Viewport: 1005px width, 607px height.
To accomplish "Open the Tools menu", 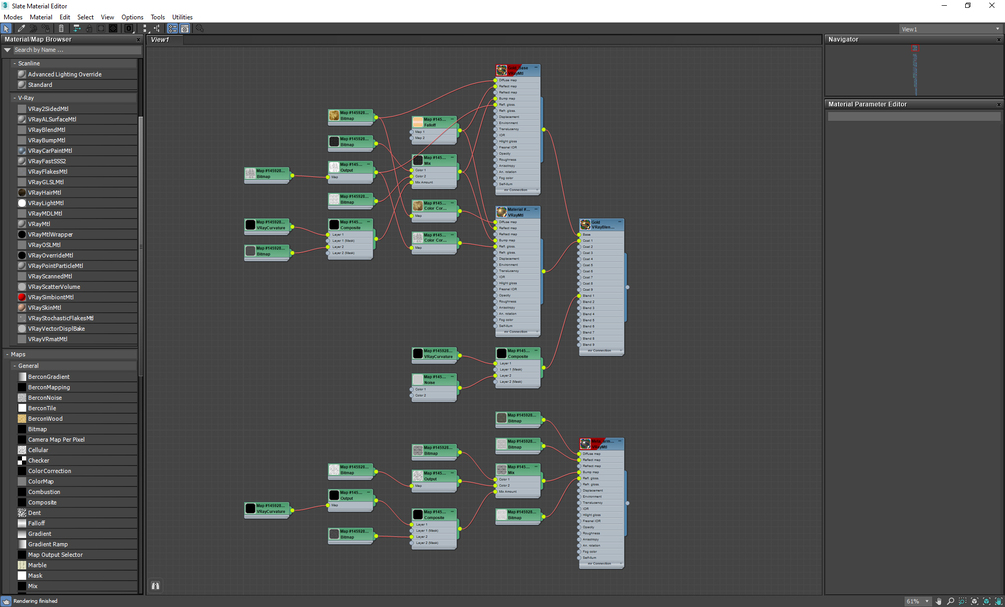I will tap(158, 17).
